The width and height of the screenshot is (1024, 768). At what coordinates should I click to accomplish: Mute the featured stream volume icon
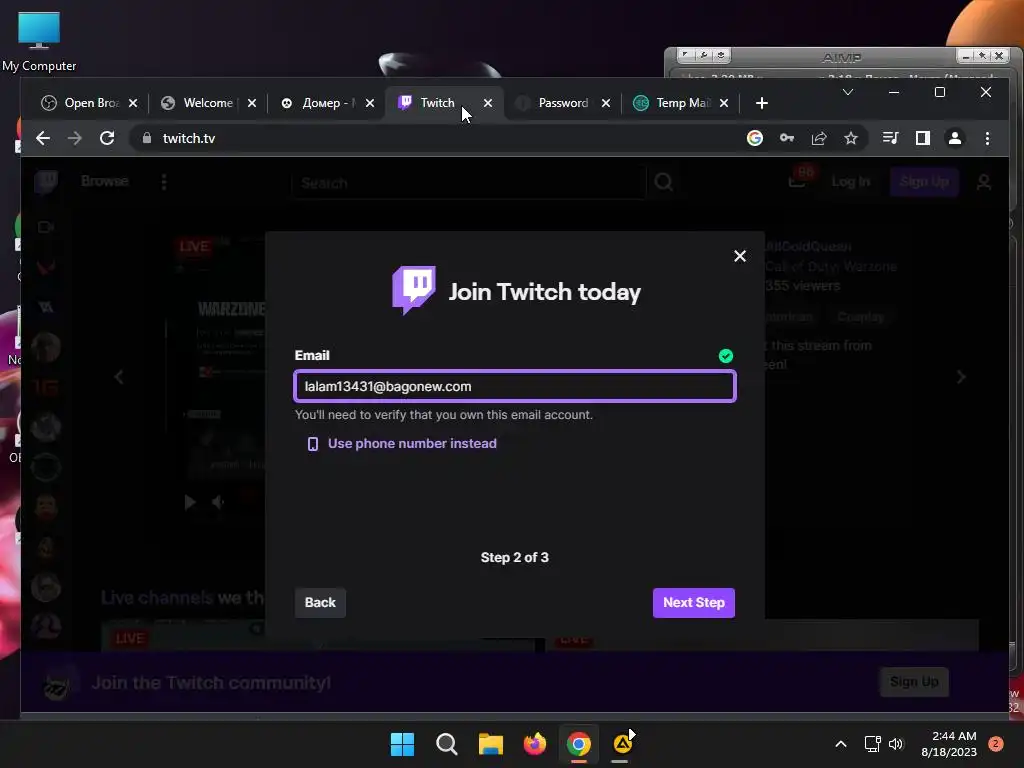tap(218, 502)
